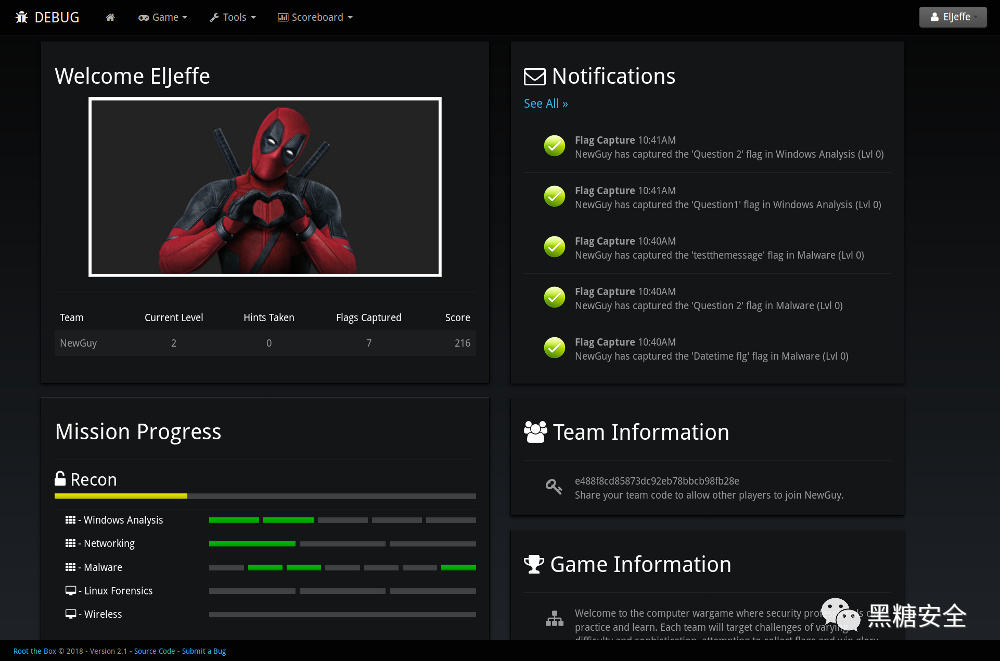The width and height of the screenshot is (1000, 661).
Task: Click the Current Level column header
Action: (x=173, y=318)
